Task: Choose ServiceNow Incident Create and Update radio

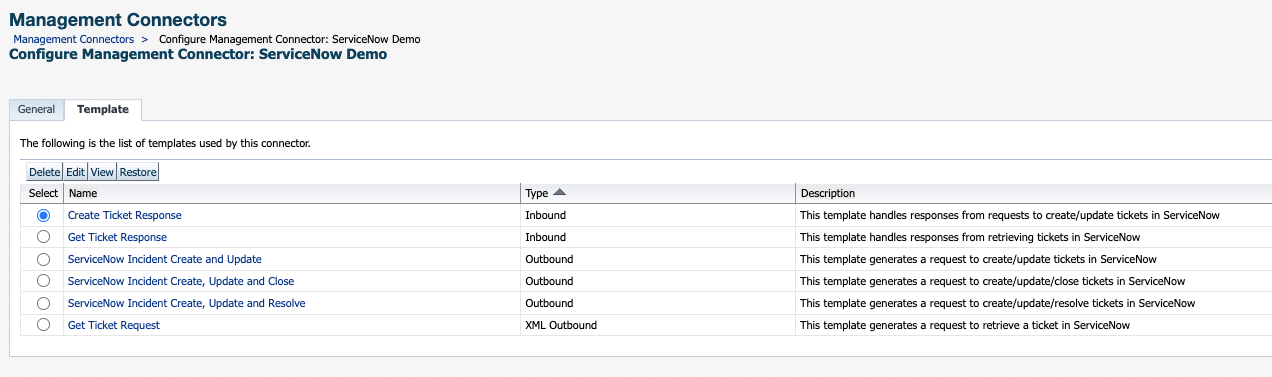Action: point(43,259)
